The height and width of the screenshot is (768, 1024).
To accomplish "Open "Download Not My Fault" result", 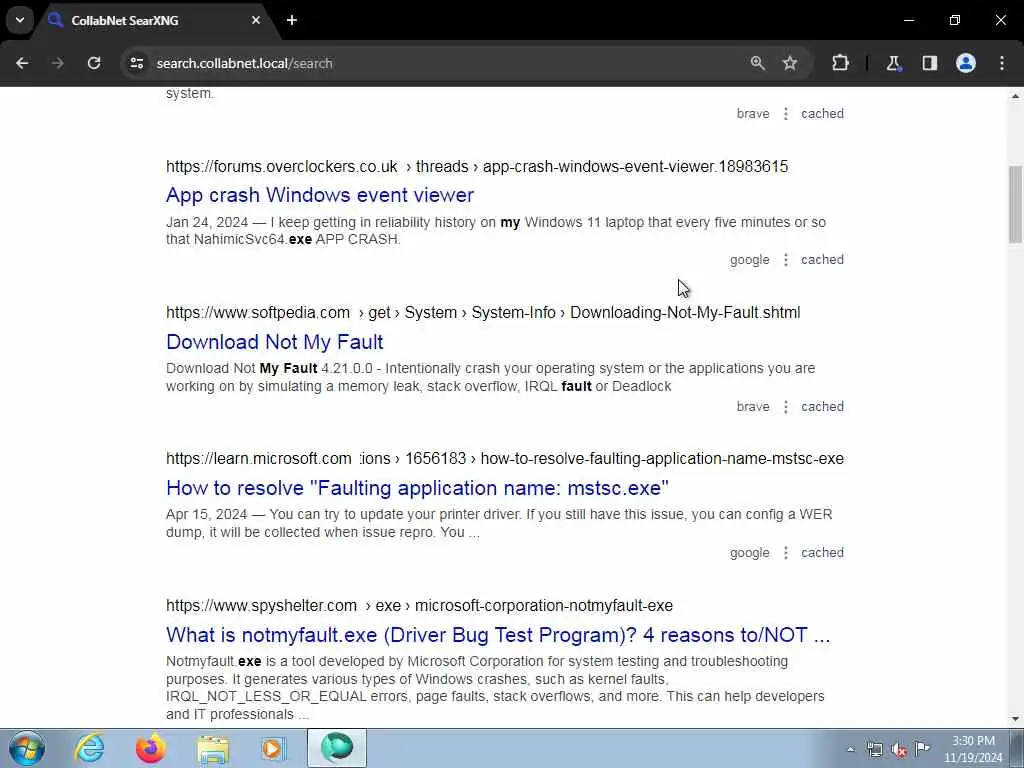I will (x=274, y=342).
